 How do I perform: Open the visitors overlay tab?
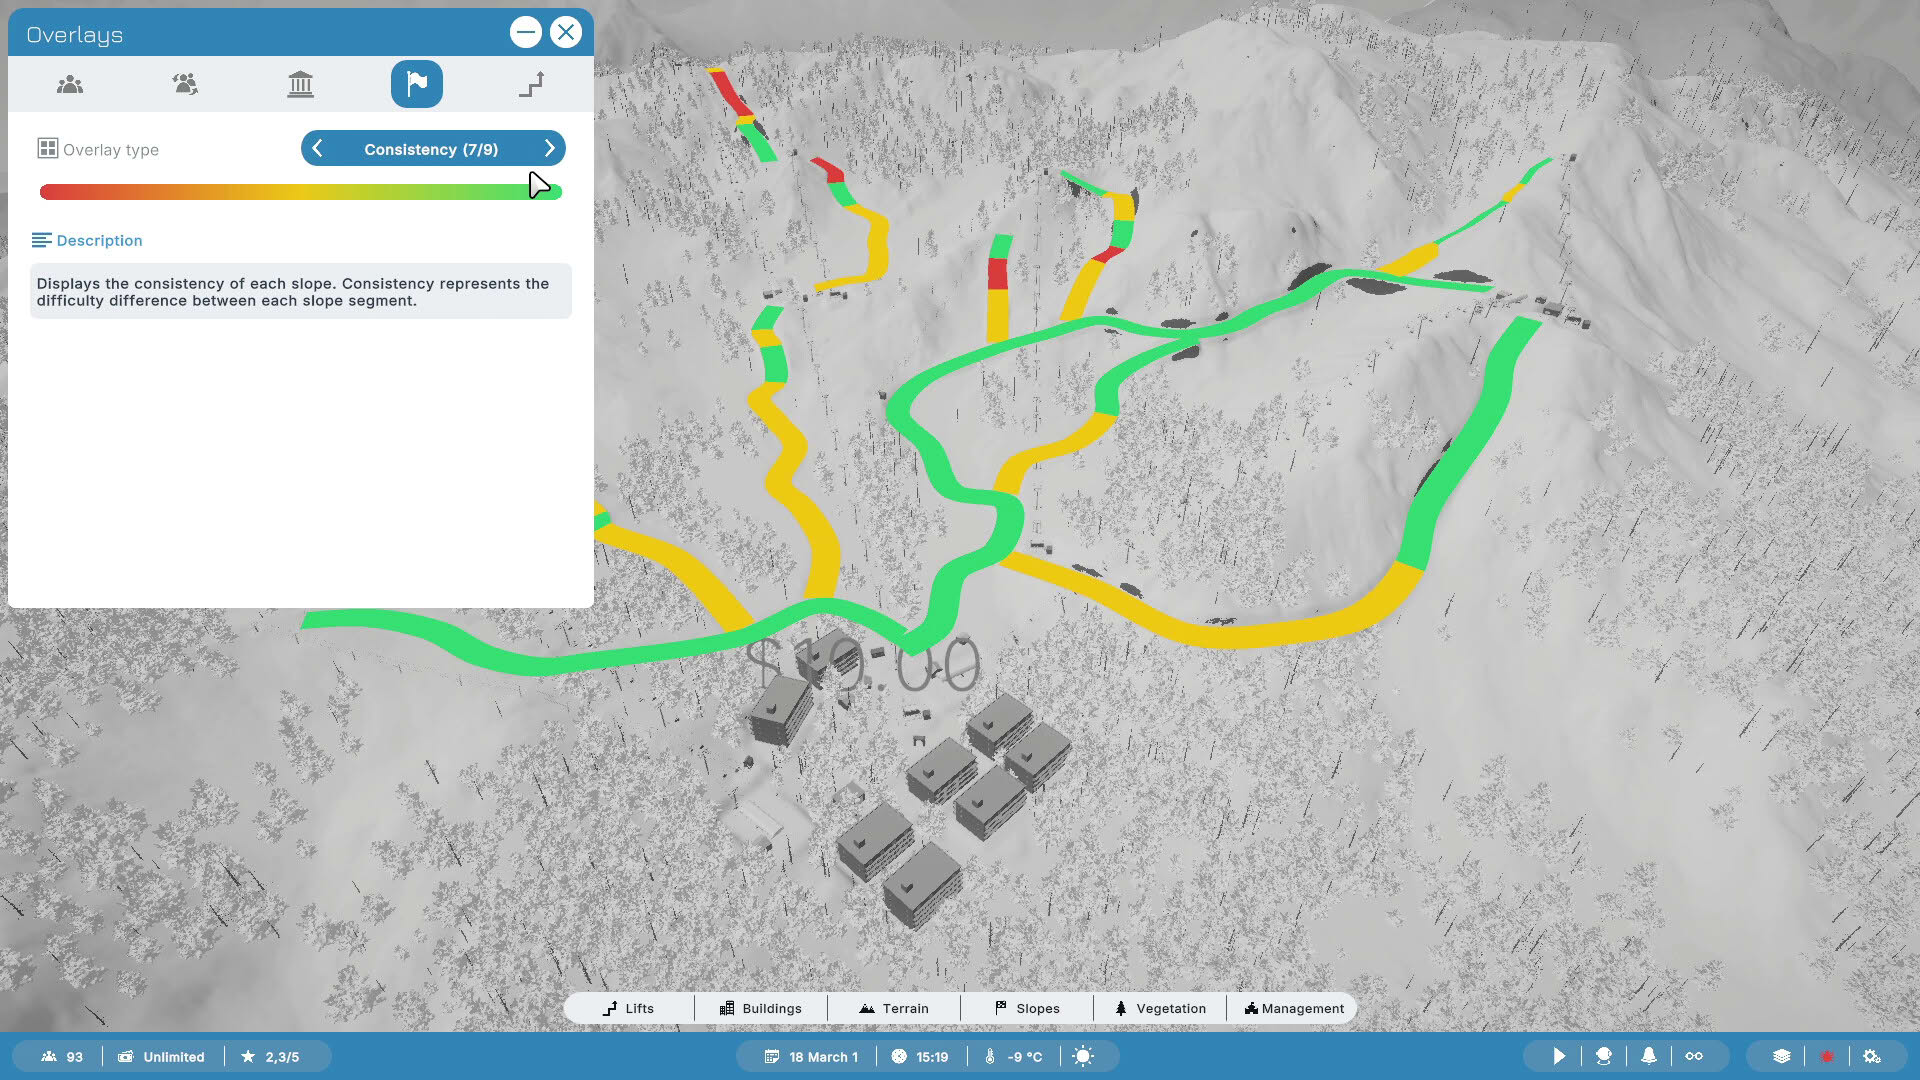coord(70,84)
